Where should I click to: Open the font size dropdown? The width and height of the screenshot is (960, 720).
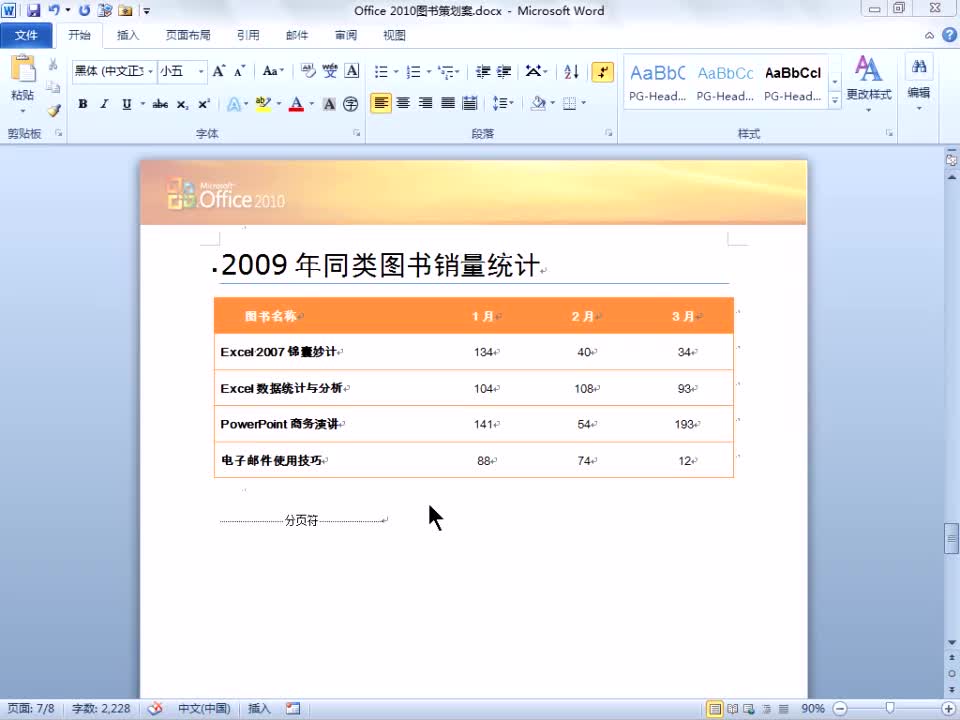200,72
